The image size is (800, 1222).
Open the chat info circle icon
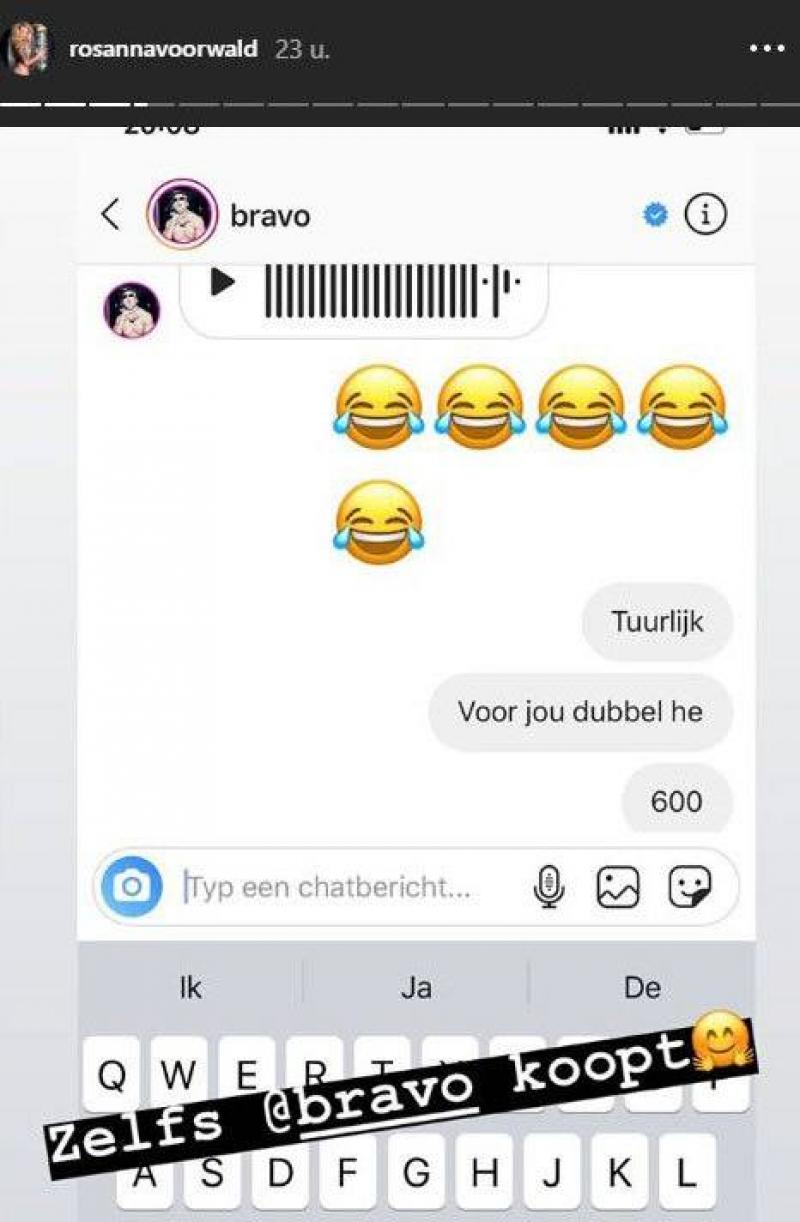[705, 214]
